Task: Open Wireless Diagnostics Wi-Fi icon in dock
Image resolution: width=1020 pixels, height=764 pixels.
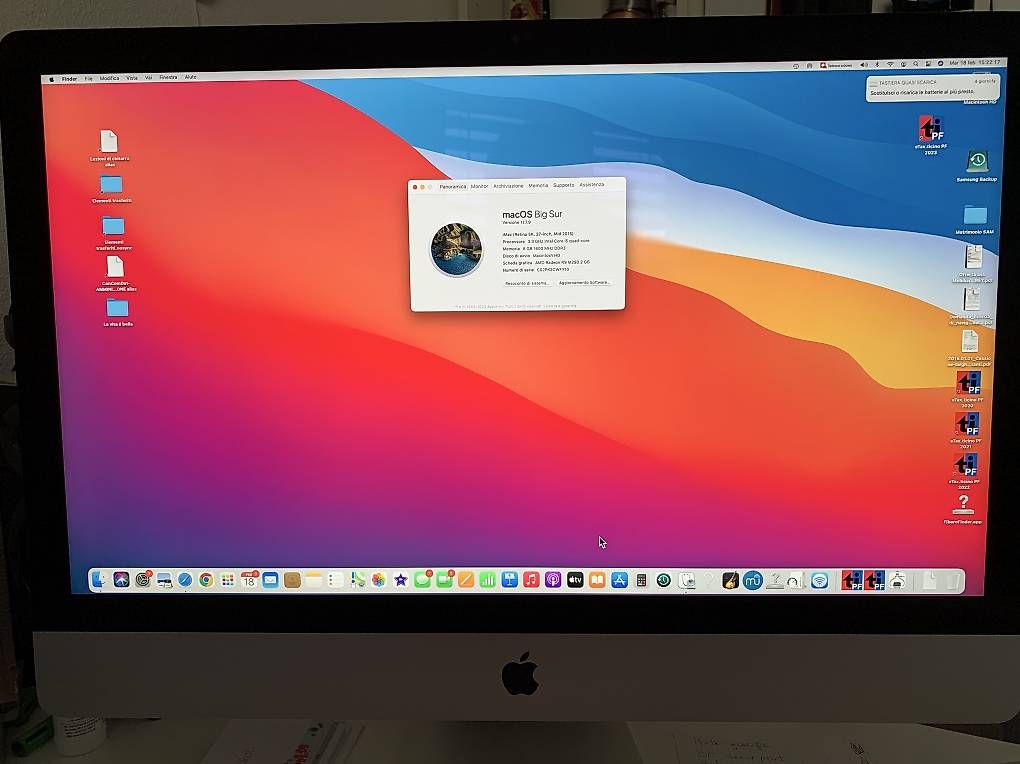Action: [x=820, y=580]
